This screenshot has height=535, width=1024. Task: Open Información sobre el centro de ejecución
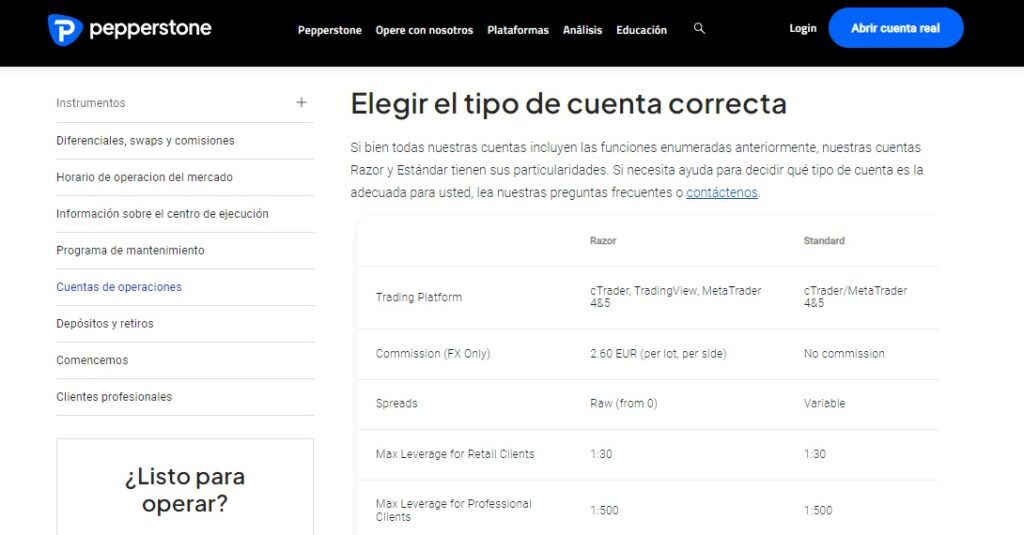tap(162, 214)
